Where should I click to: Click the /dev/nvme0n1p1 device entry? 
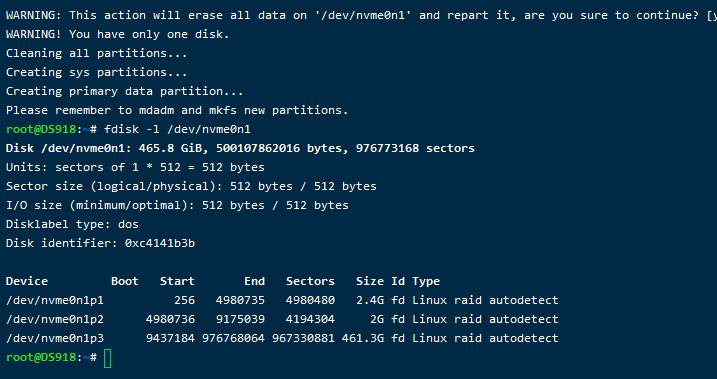pos(55,300)
